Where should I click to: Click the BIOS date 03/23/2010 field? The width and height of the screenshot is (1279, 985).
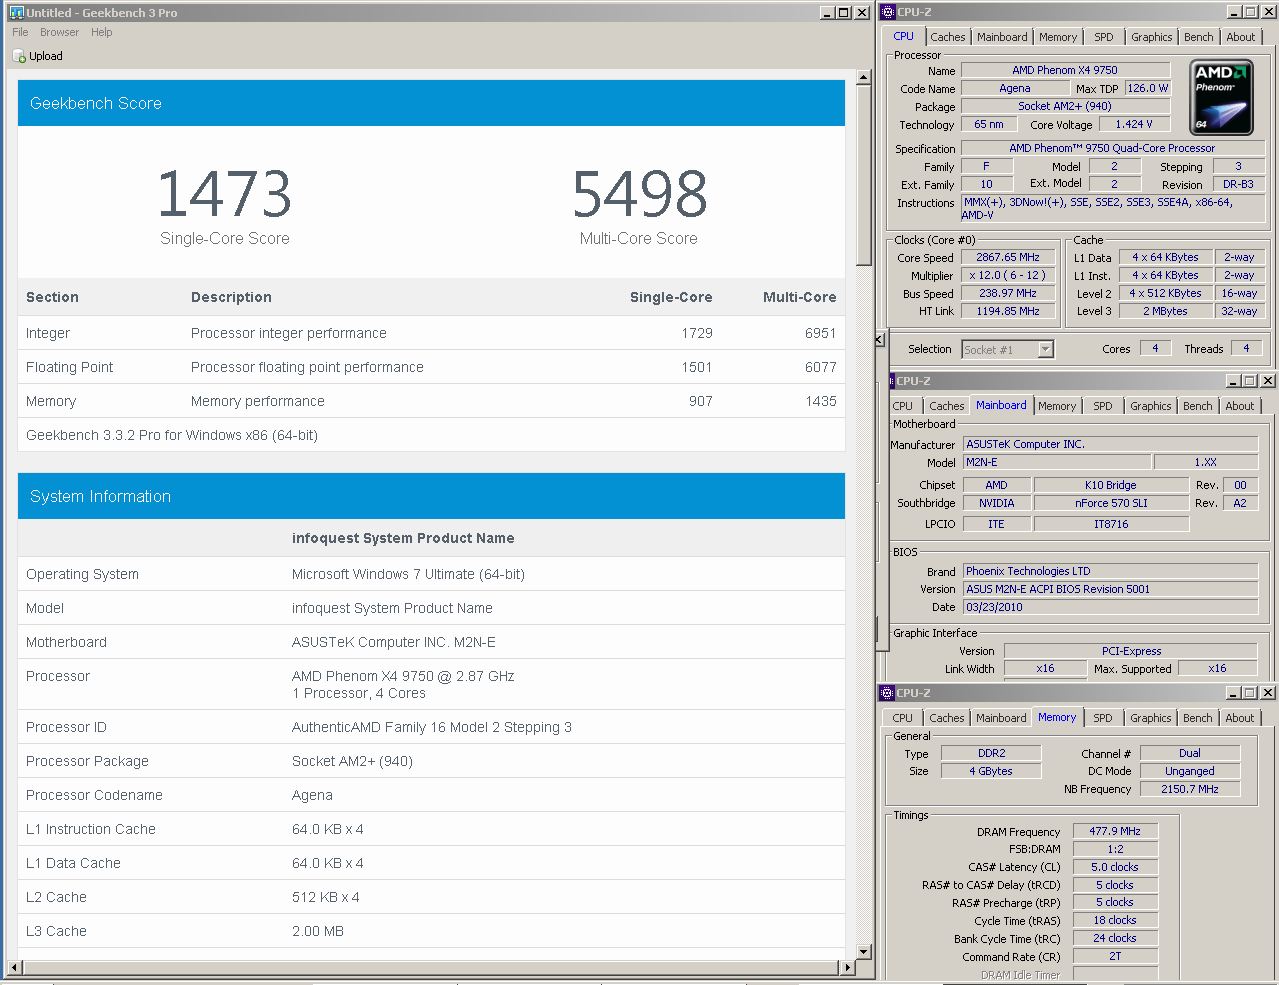pos(1110,607)
